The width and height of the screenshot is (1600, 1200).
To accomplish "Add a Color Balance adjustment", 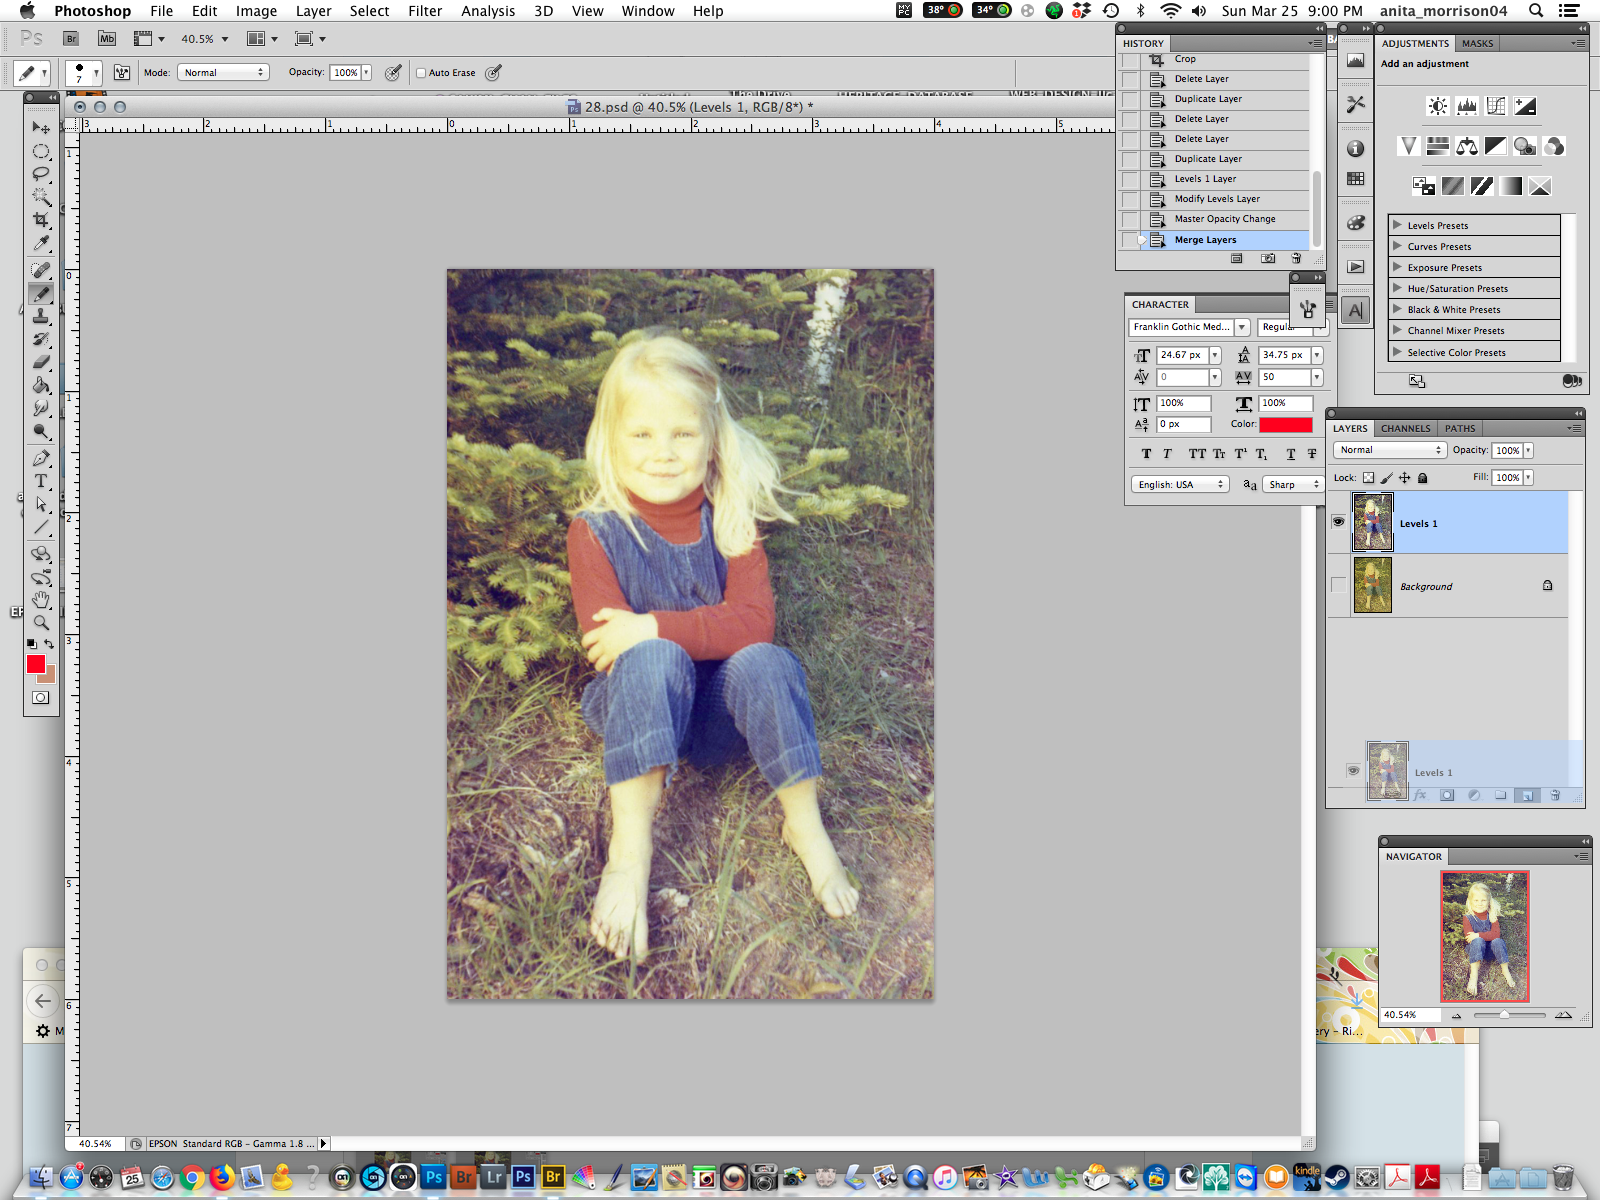I will pyautogui.click(x=1467, y=146).
